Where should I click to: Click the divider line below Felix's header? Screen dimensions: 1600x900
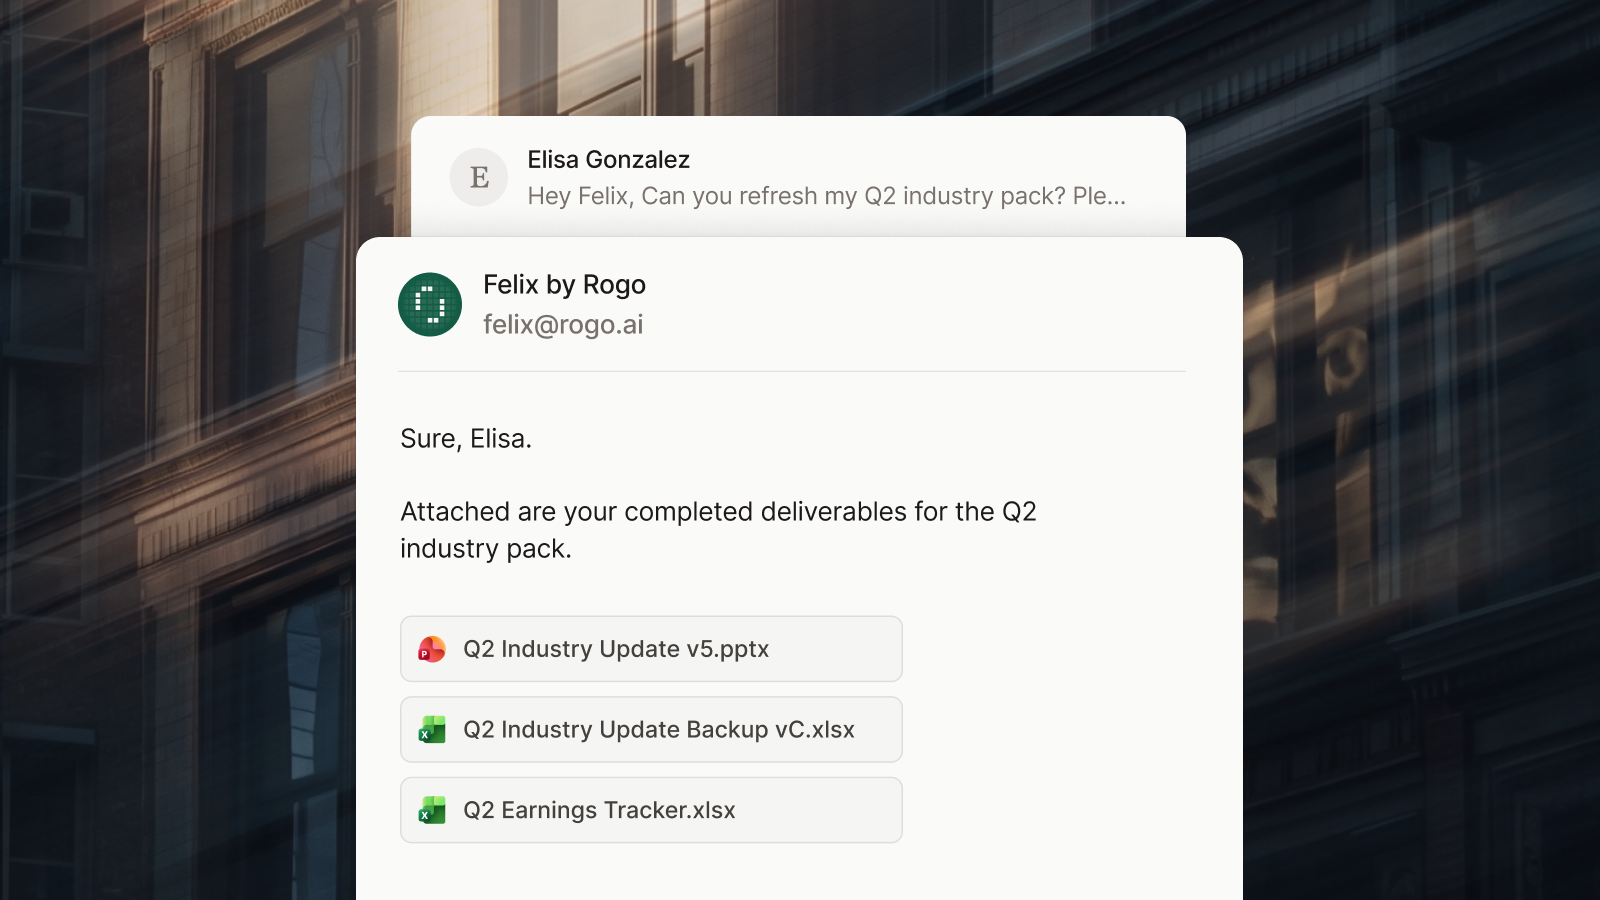(792, 371)
